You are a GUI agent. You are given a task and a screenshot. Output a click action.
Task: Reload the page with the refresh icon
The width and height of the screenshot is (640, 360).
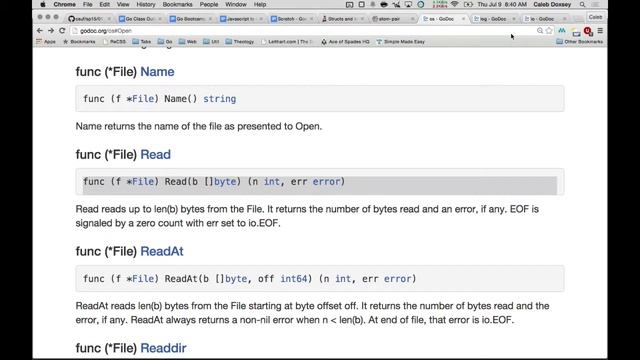point(62,31)
